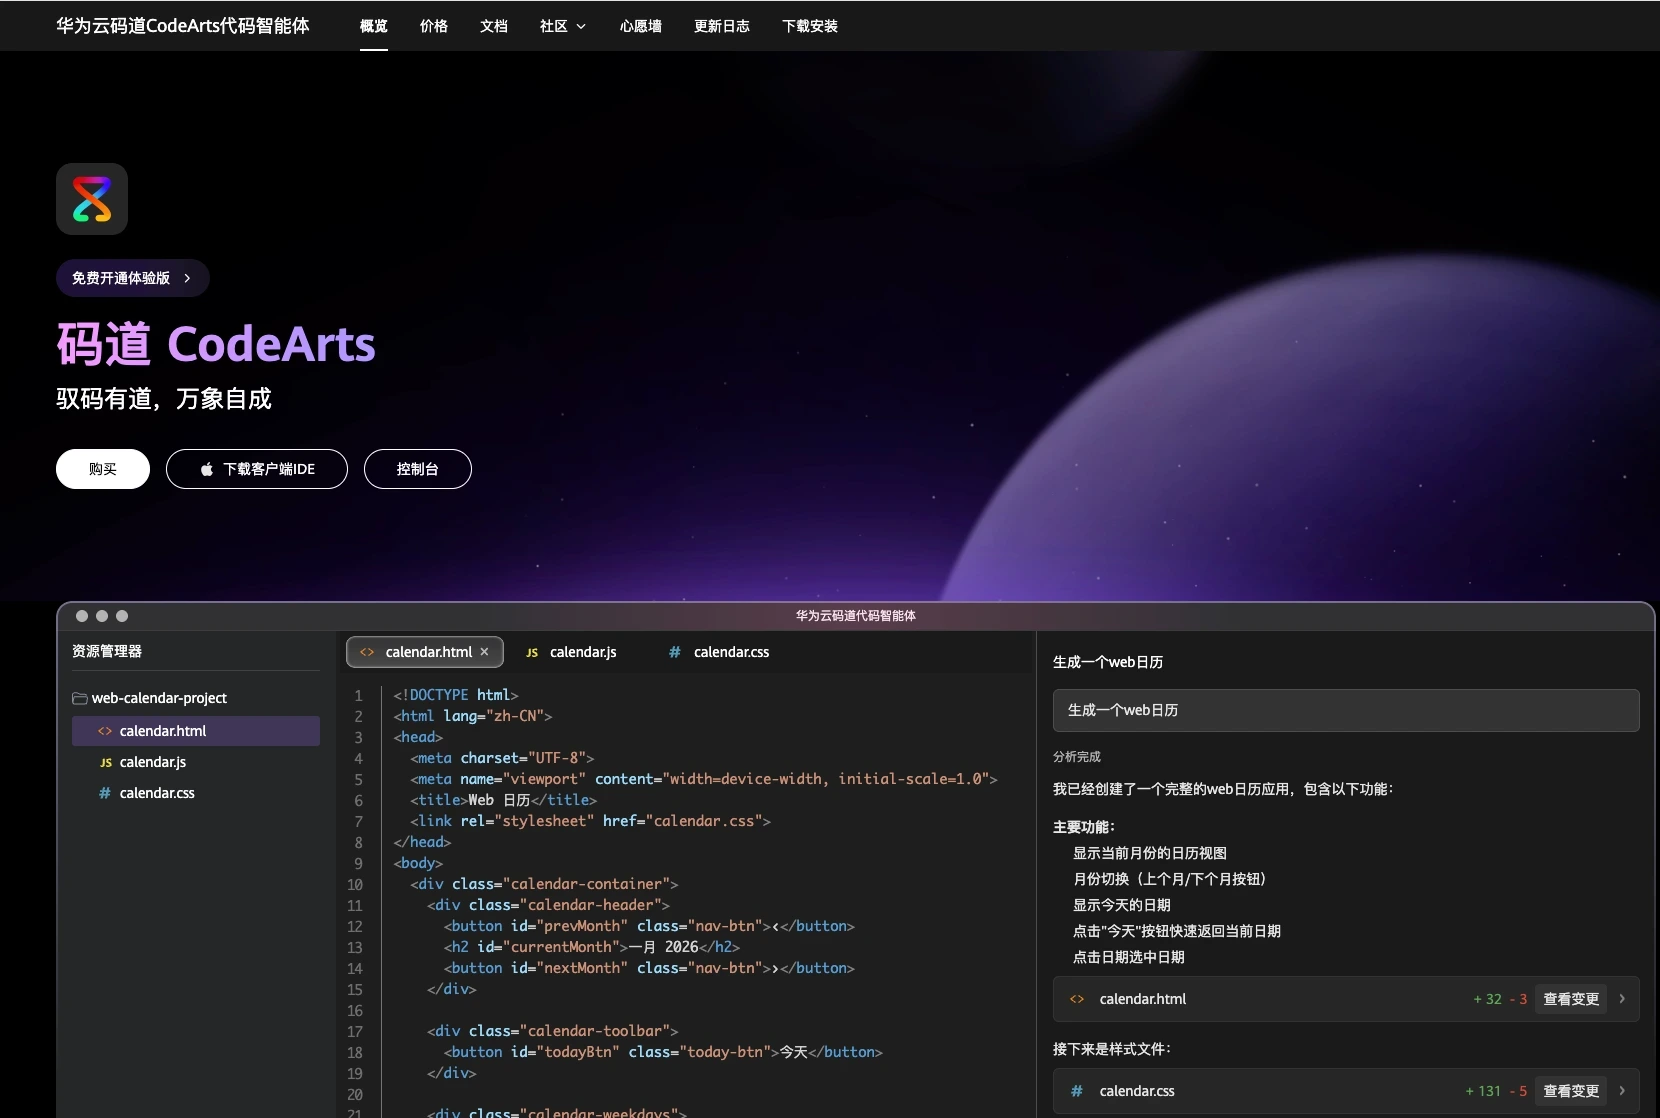The height and width of the screenshot is (1118, 1660).
Task: Click the HTML icon in calendar.html change card
Action: point(1077,999)
